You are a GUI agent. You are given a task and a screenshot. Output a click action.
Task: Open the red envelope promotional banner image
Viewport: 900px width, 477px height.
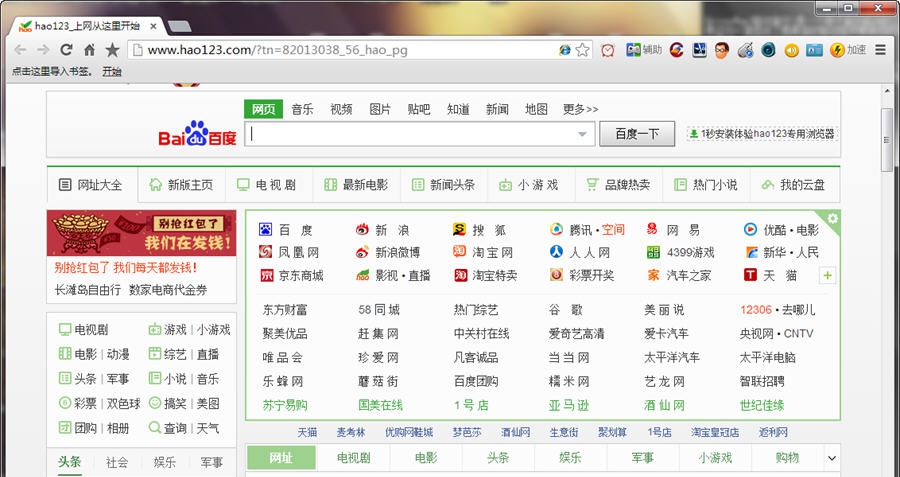(x=141, y=233)
